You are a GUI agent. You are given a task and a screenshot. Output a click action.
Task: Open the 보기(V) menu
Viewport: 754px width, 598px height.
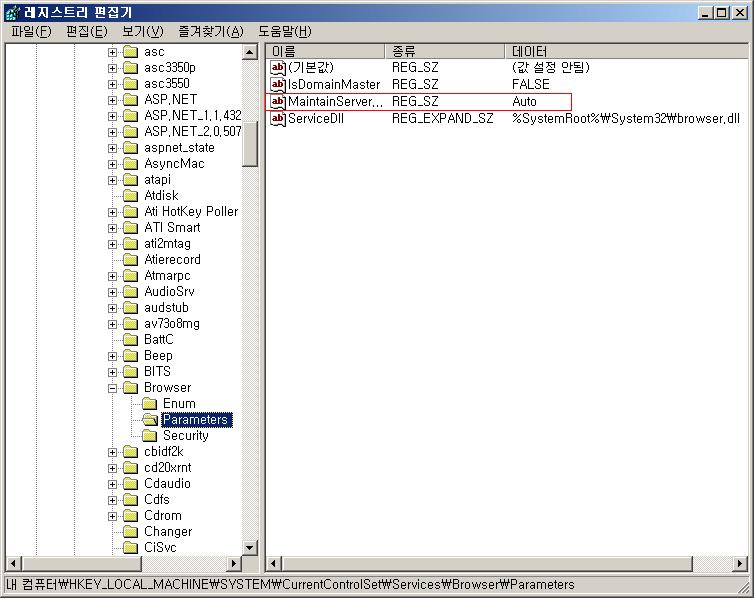tap(142, 32)
